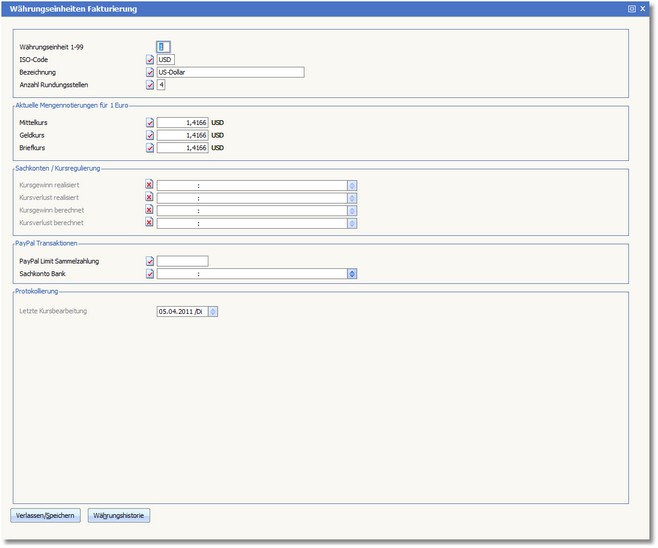Expand the Kursgewinn realisiert account dropdown
This screenshot has height=548, width=658.
point(352,185)
